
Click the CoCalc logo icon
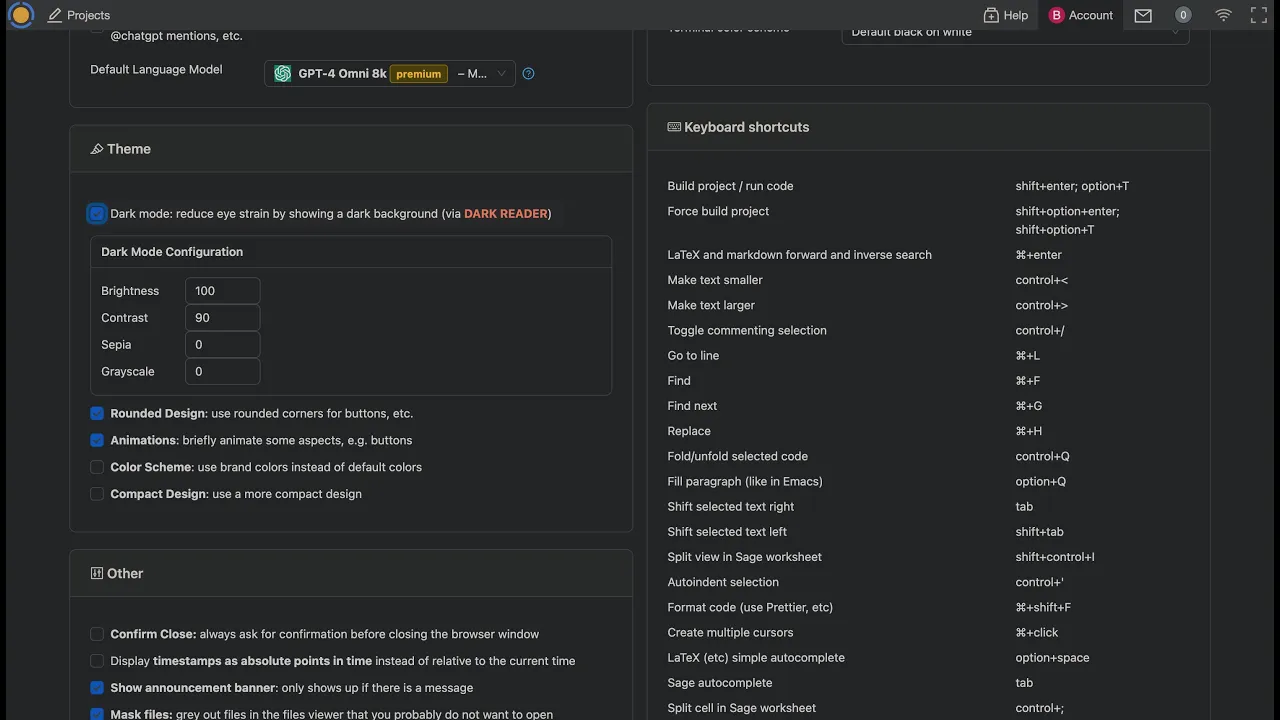[x=20, y=15]
